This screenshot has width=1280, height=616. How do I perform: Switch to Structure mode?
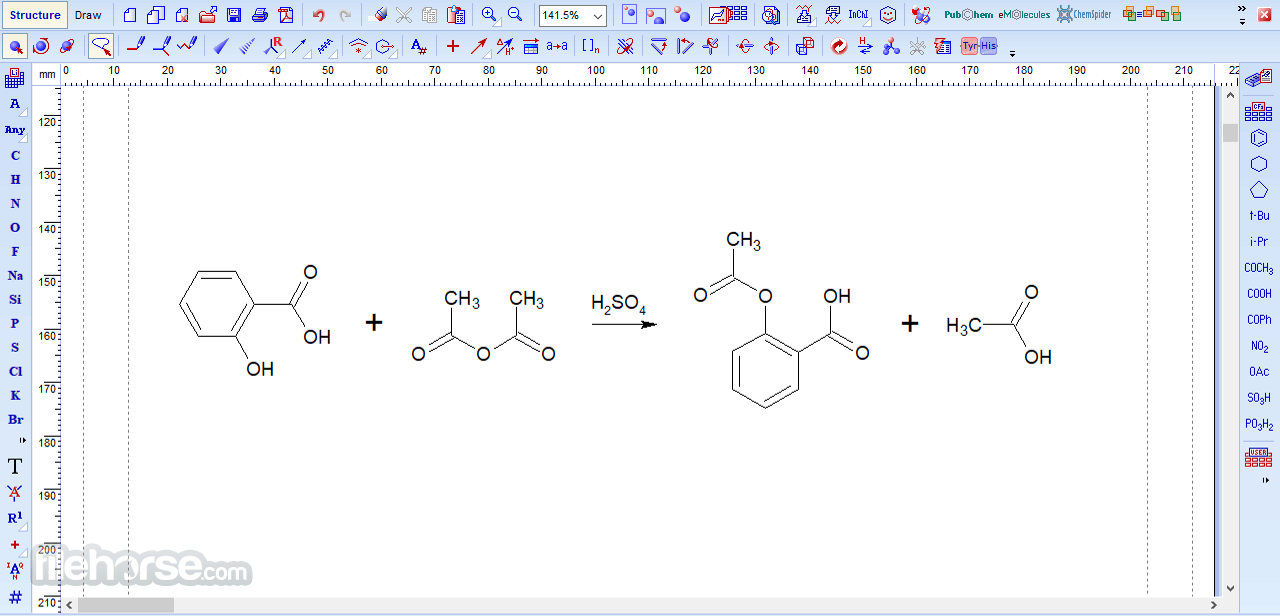(35, 15)
